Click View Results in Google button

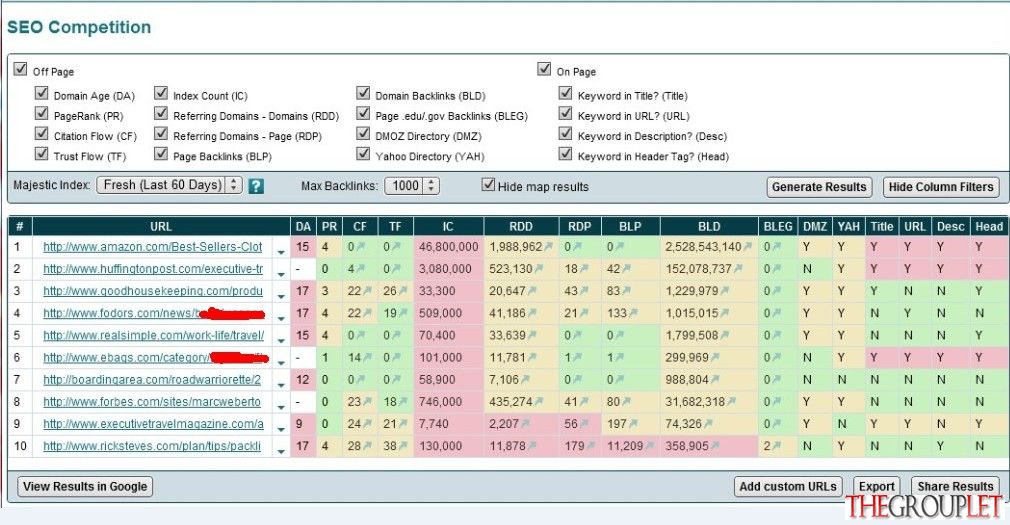[85, 486]
